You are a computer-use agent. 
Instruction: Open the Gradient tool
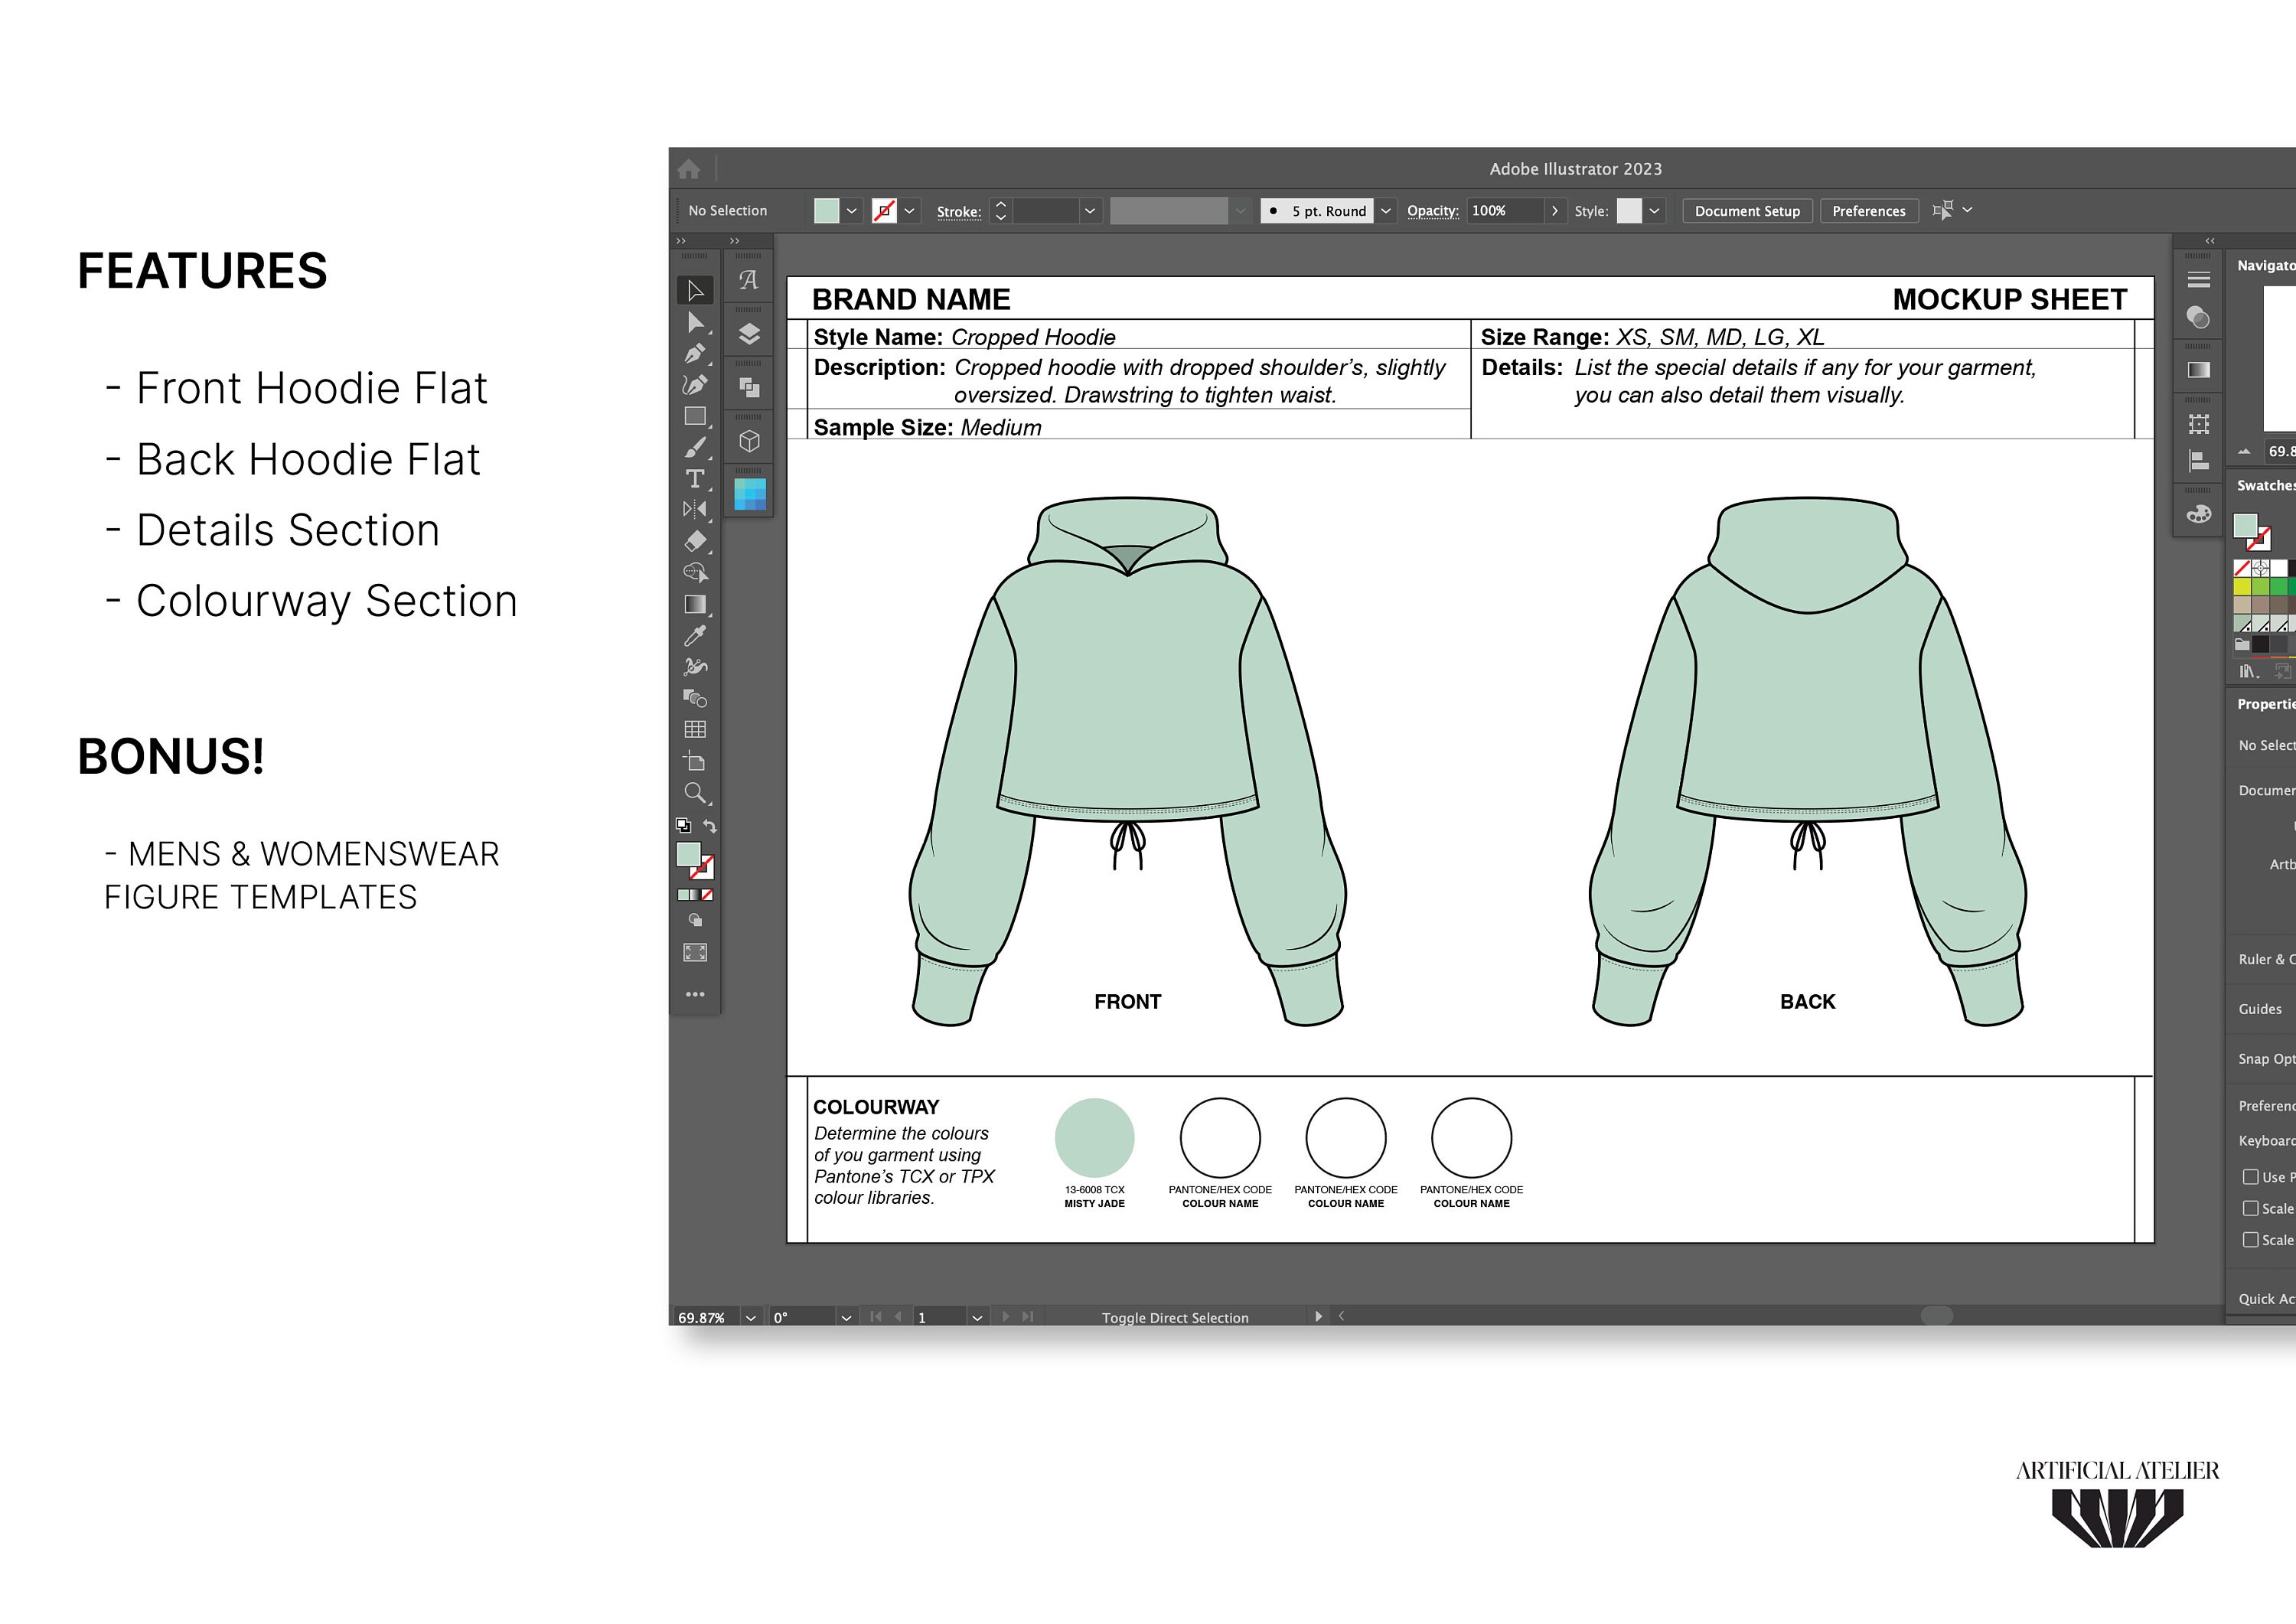697,603
